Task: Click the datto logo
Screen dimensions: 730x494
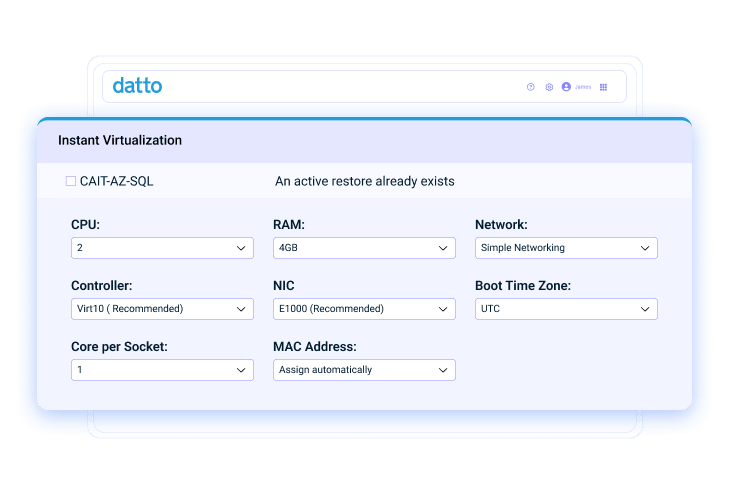Action: click(137, 86)
